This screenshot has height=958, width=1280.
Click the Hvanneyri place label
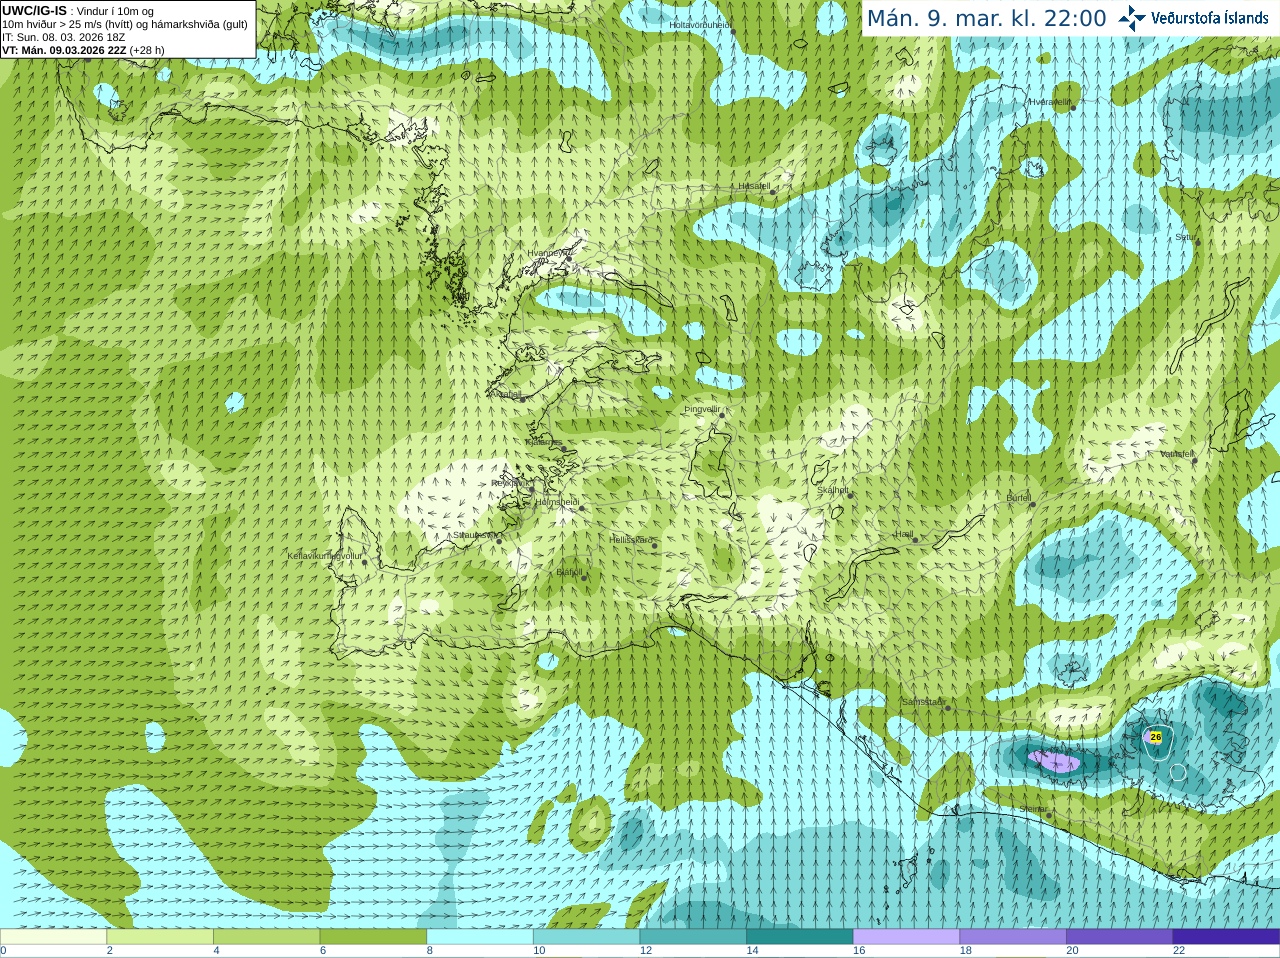point(549,253)
